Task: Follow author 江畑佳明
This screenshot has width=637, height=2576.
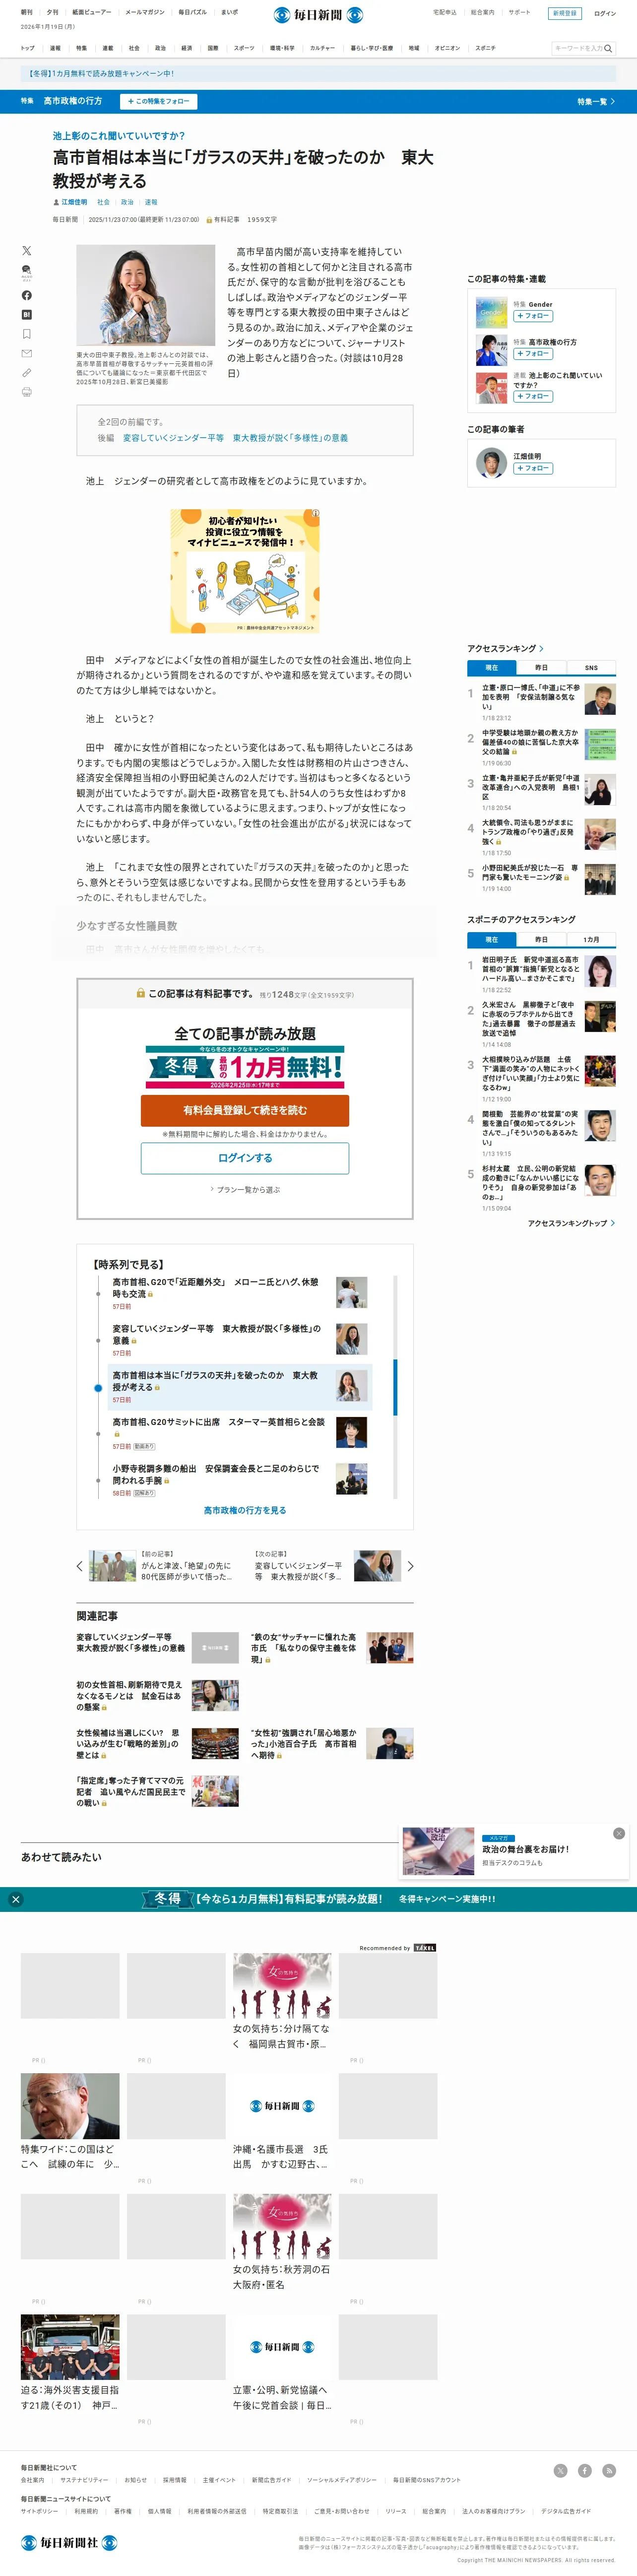Action: [533, 468]
